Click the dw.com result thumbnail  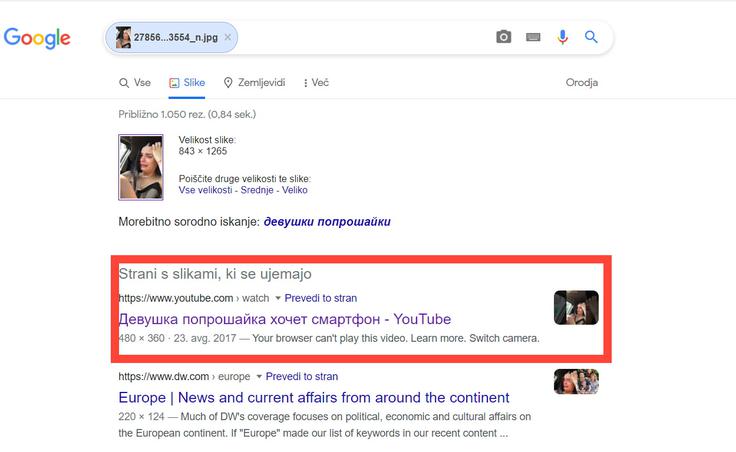(576, 381)
